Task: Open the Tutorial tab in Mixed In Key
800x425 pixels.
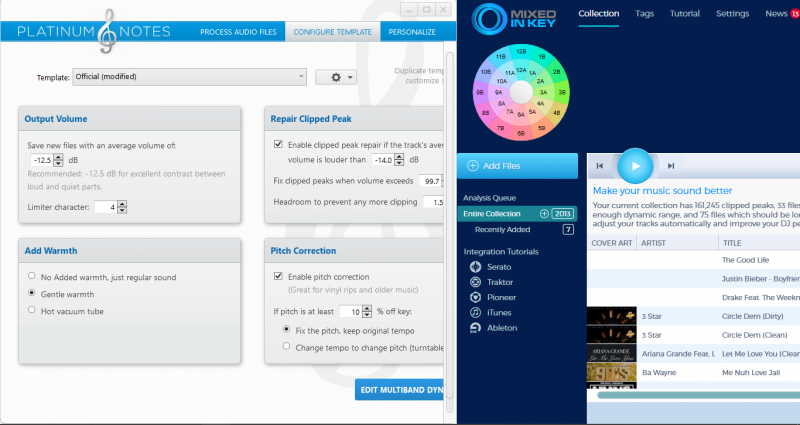Action: point(685,14)
